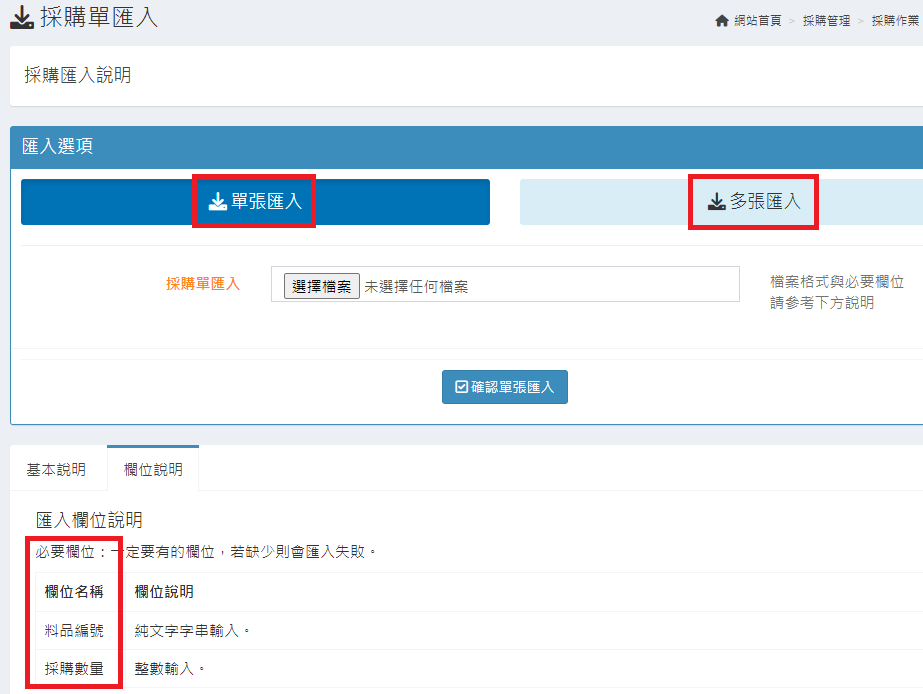The image size is (923, 694).
Task: Select the 採購數量 table cell
Action: (74, 669)
